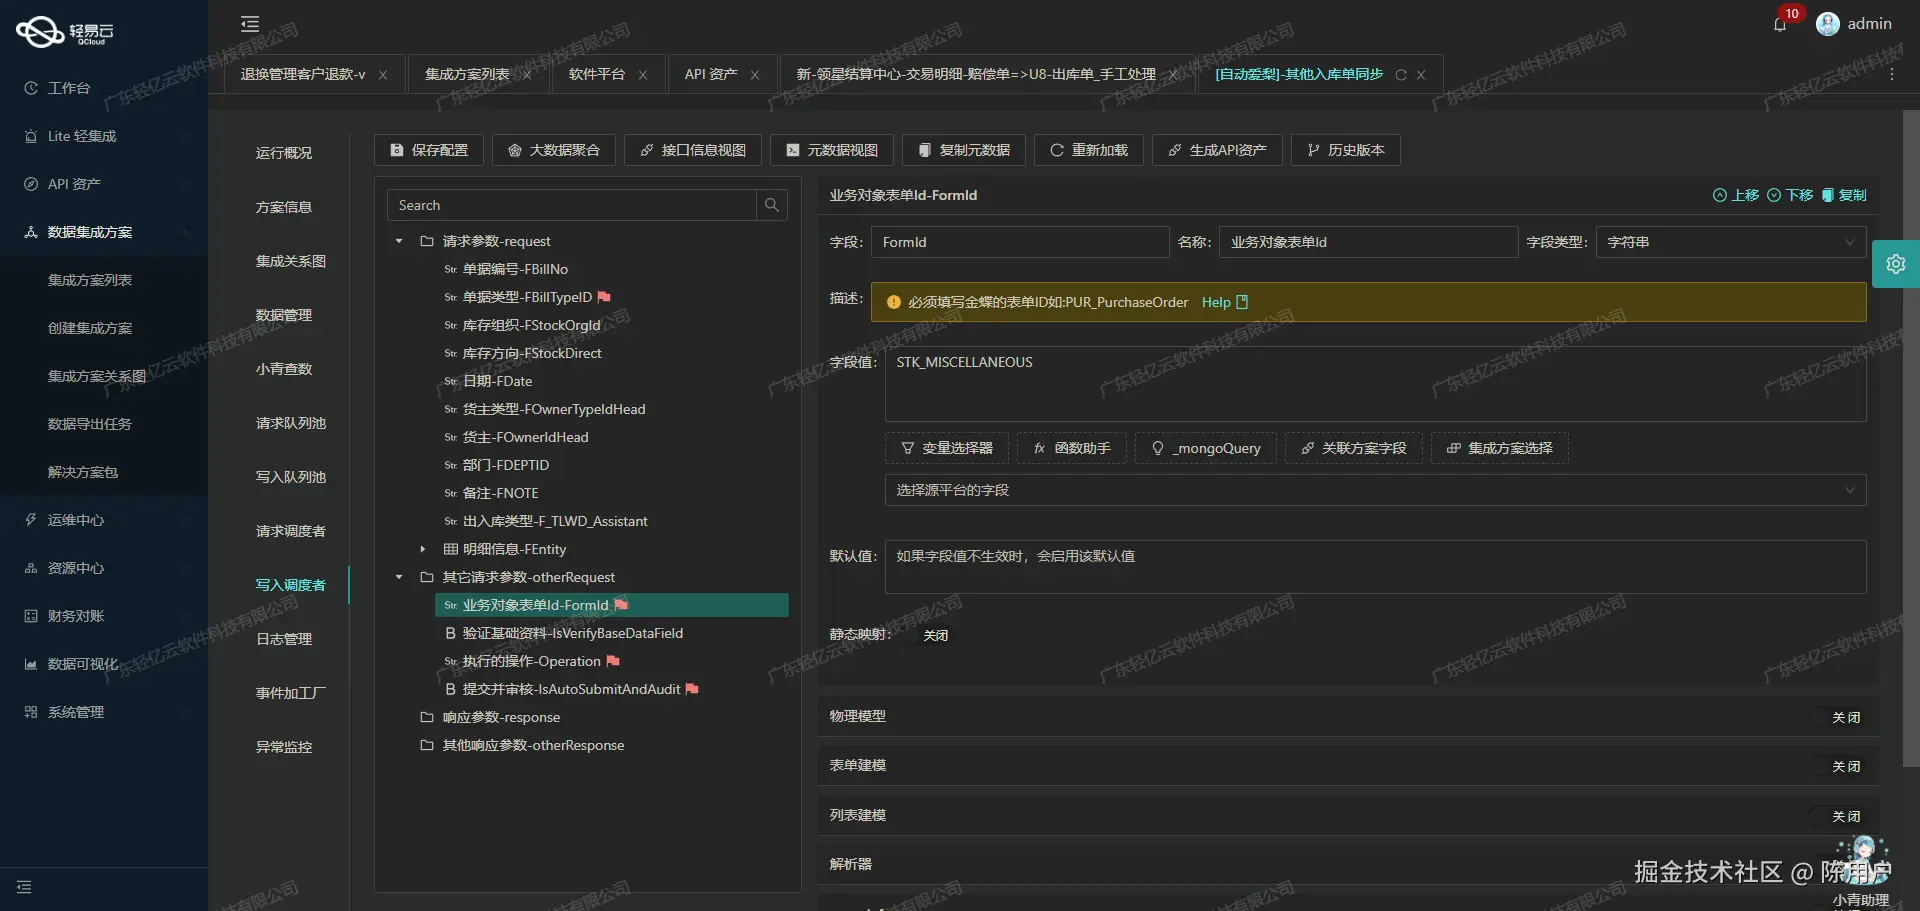Image resolution: width=1920 pixels, height=911 pixels.
Task: Expand the 明细信息-FEntity tree node
Action: point(421,549)
